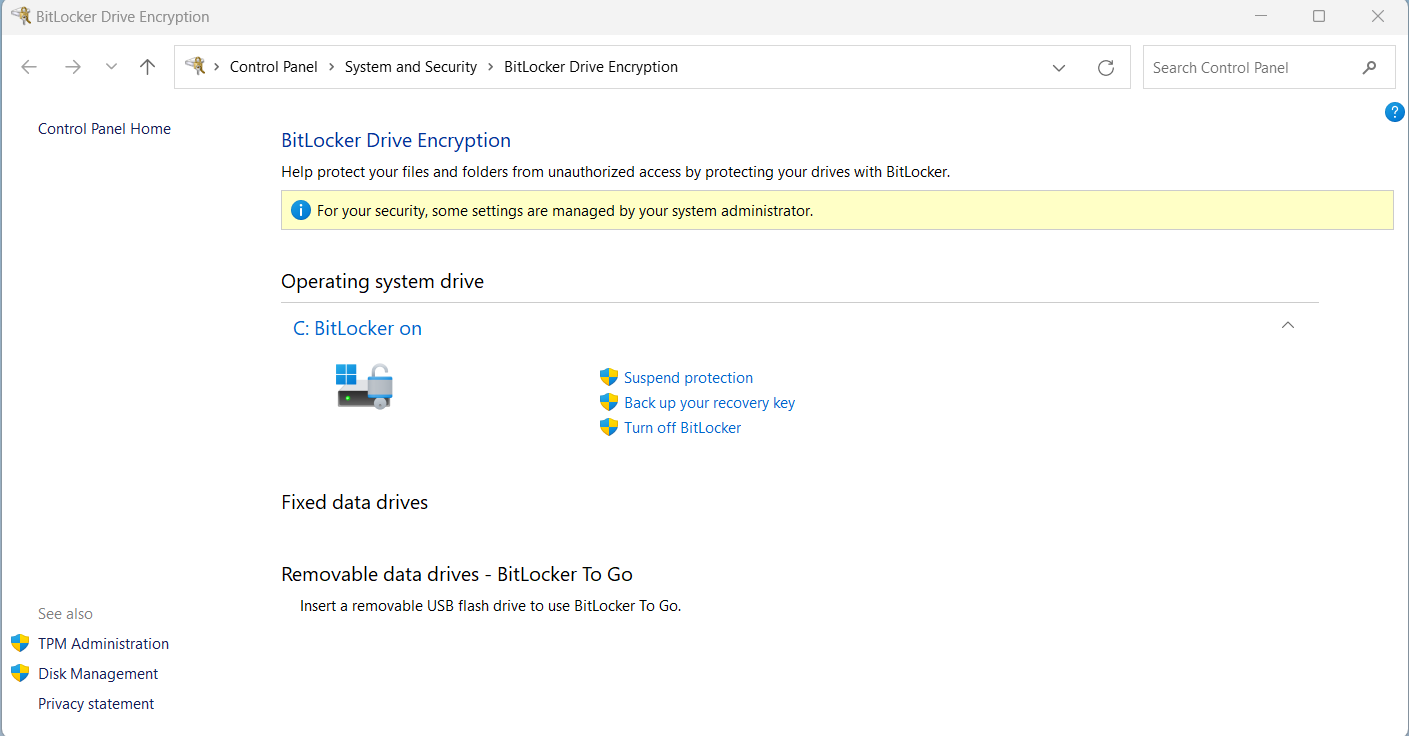Open the Control Panel breadcrumb

(273, 67)
